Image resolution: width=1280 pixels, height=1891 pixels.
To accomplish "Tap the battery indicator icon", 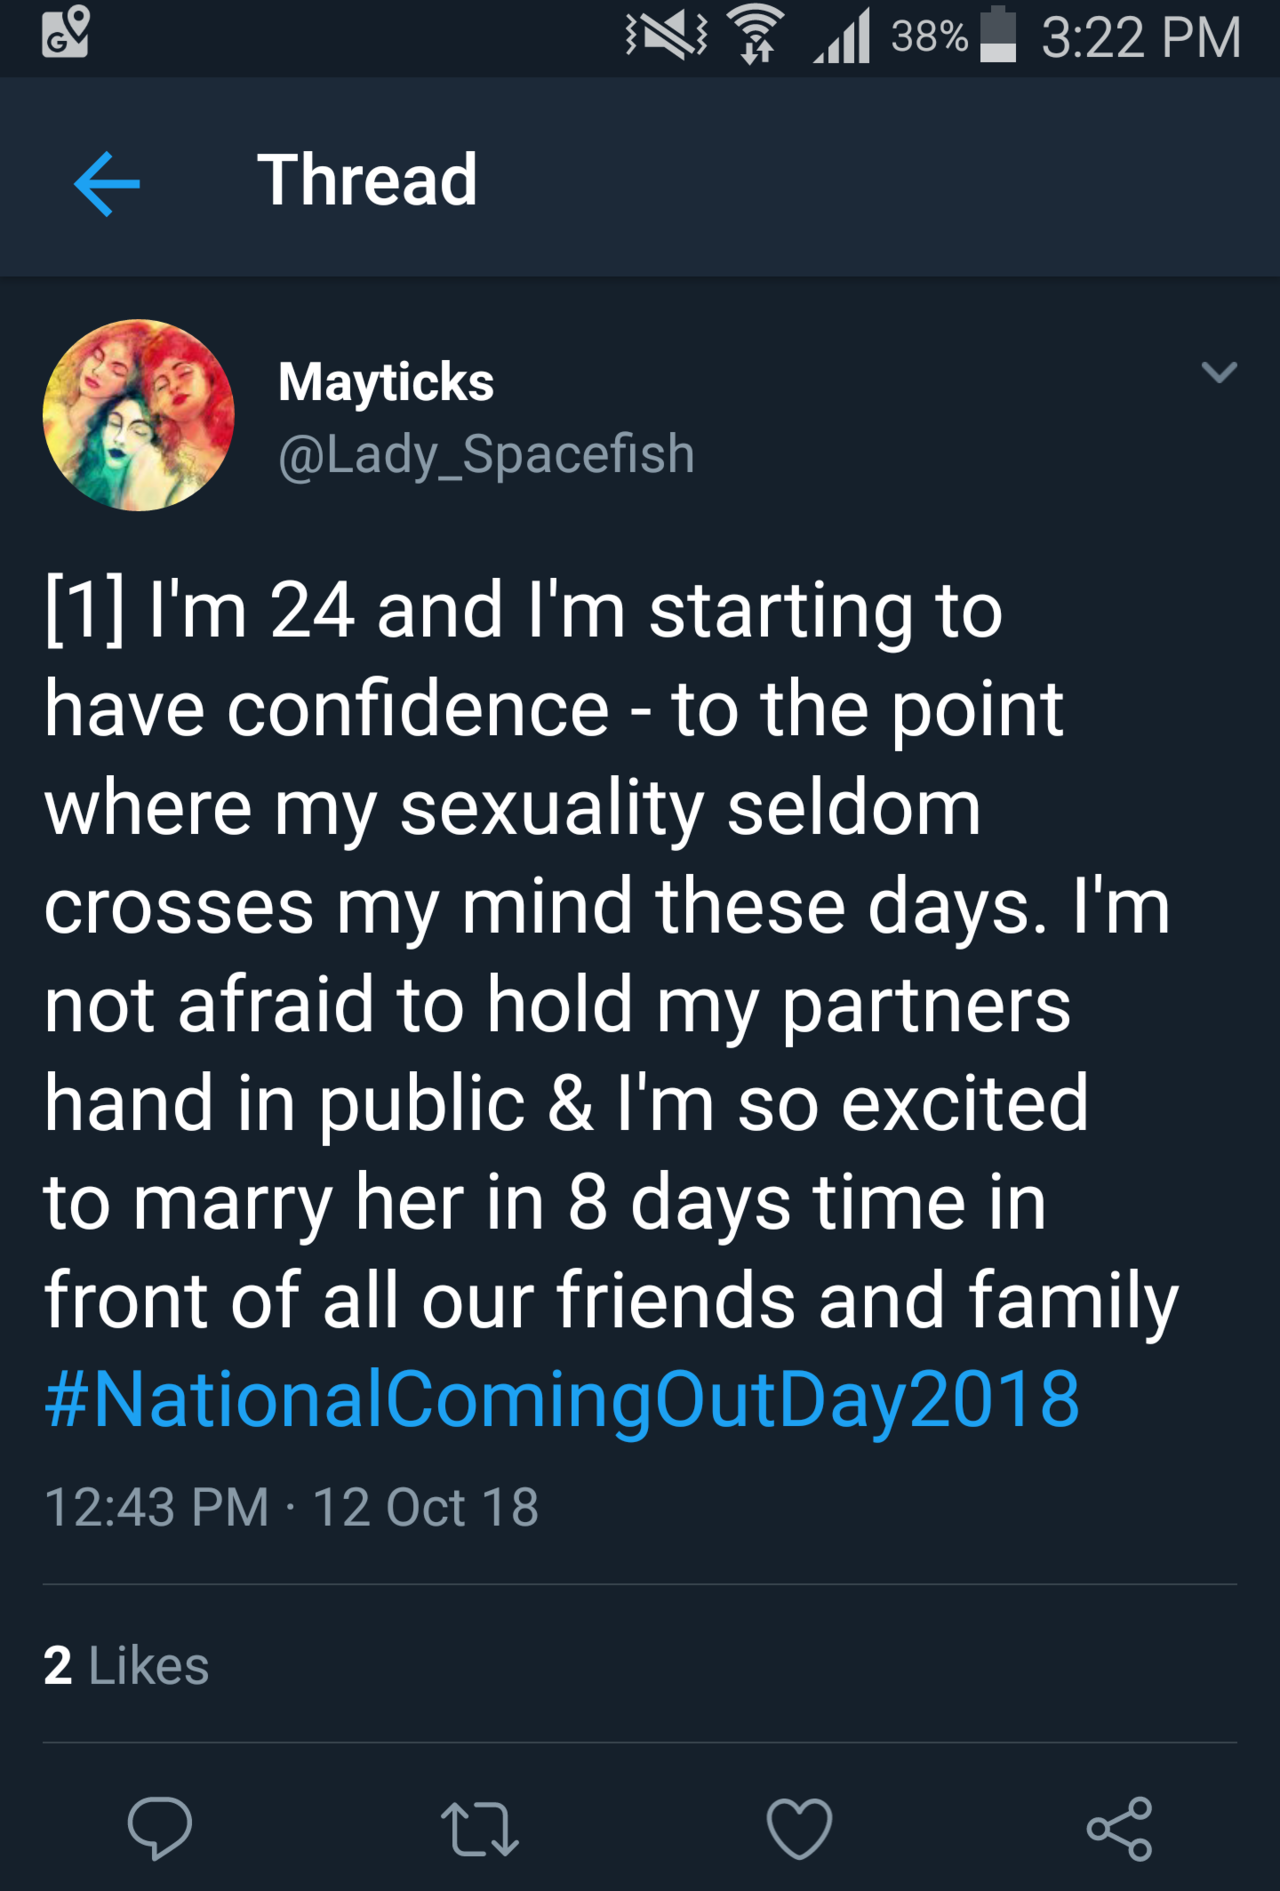I will tap(997, 36).
